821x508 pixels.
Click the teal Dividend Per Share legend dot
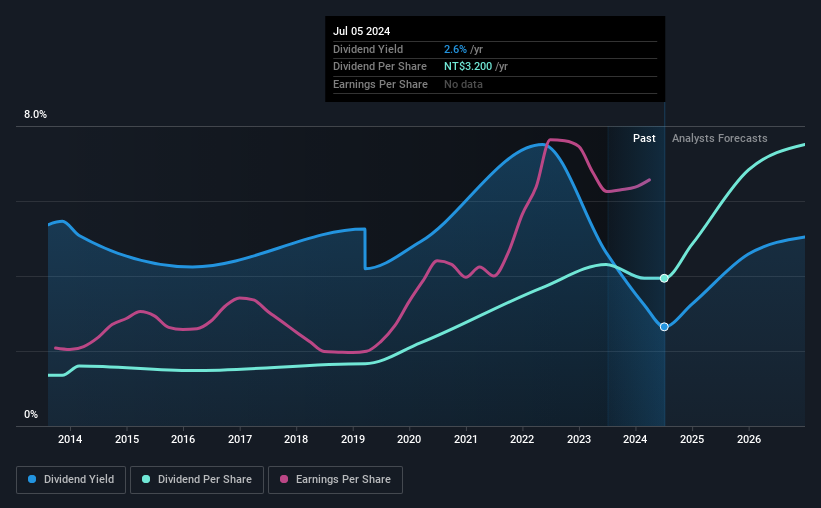pos(146,479)
